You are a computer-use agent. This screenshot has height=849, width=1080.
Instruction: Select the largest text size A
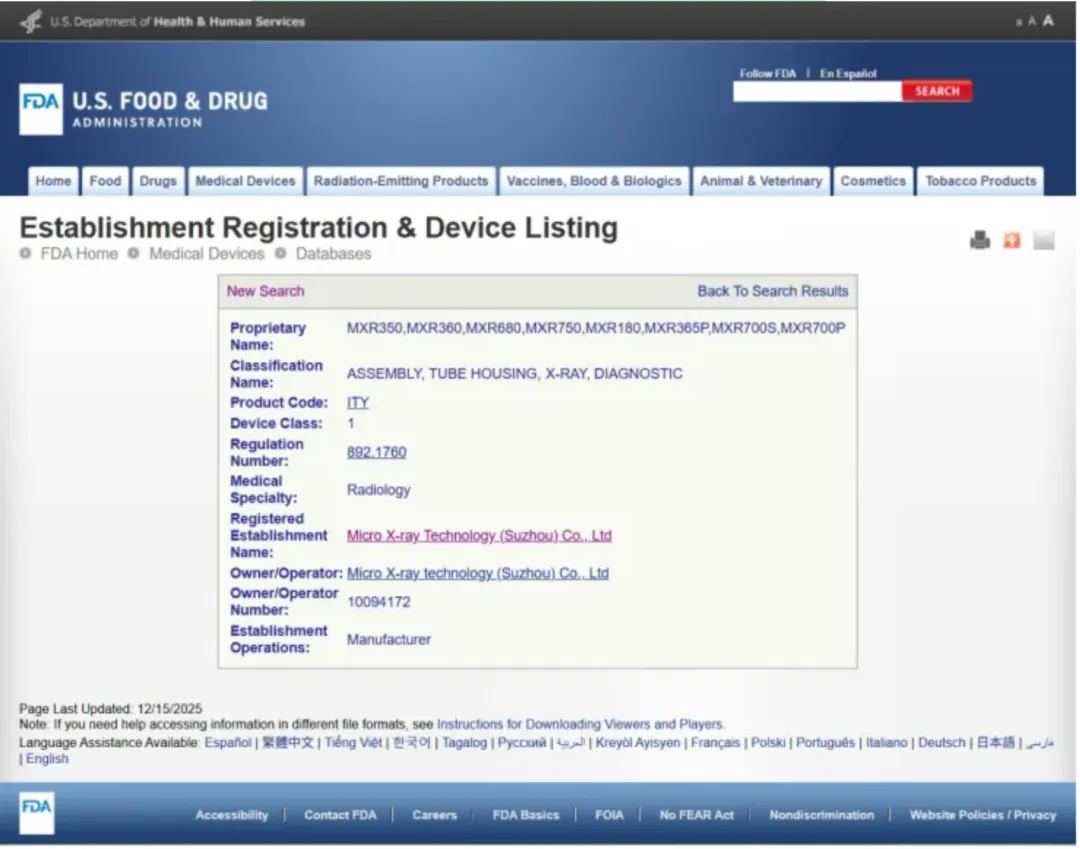[x=1048, y=21]
